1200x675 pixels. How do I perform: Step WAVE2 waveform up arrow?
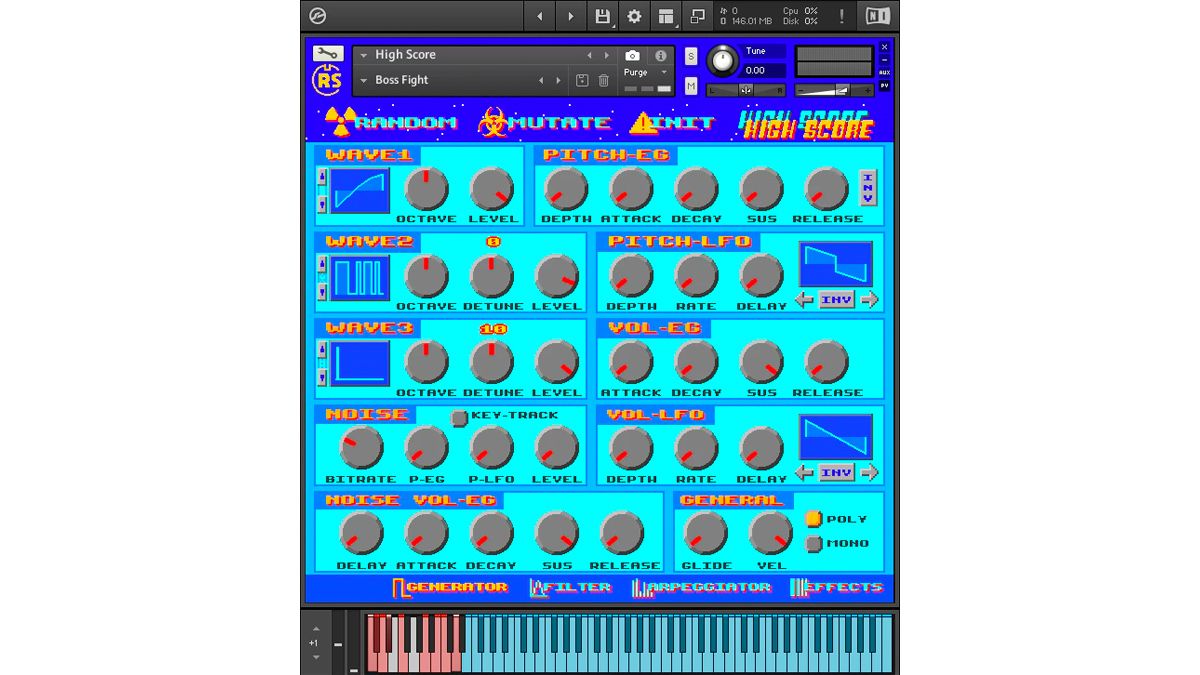coord(322,265)
